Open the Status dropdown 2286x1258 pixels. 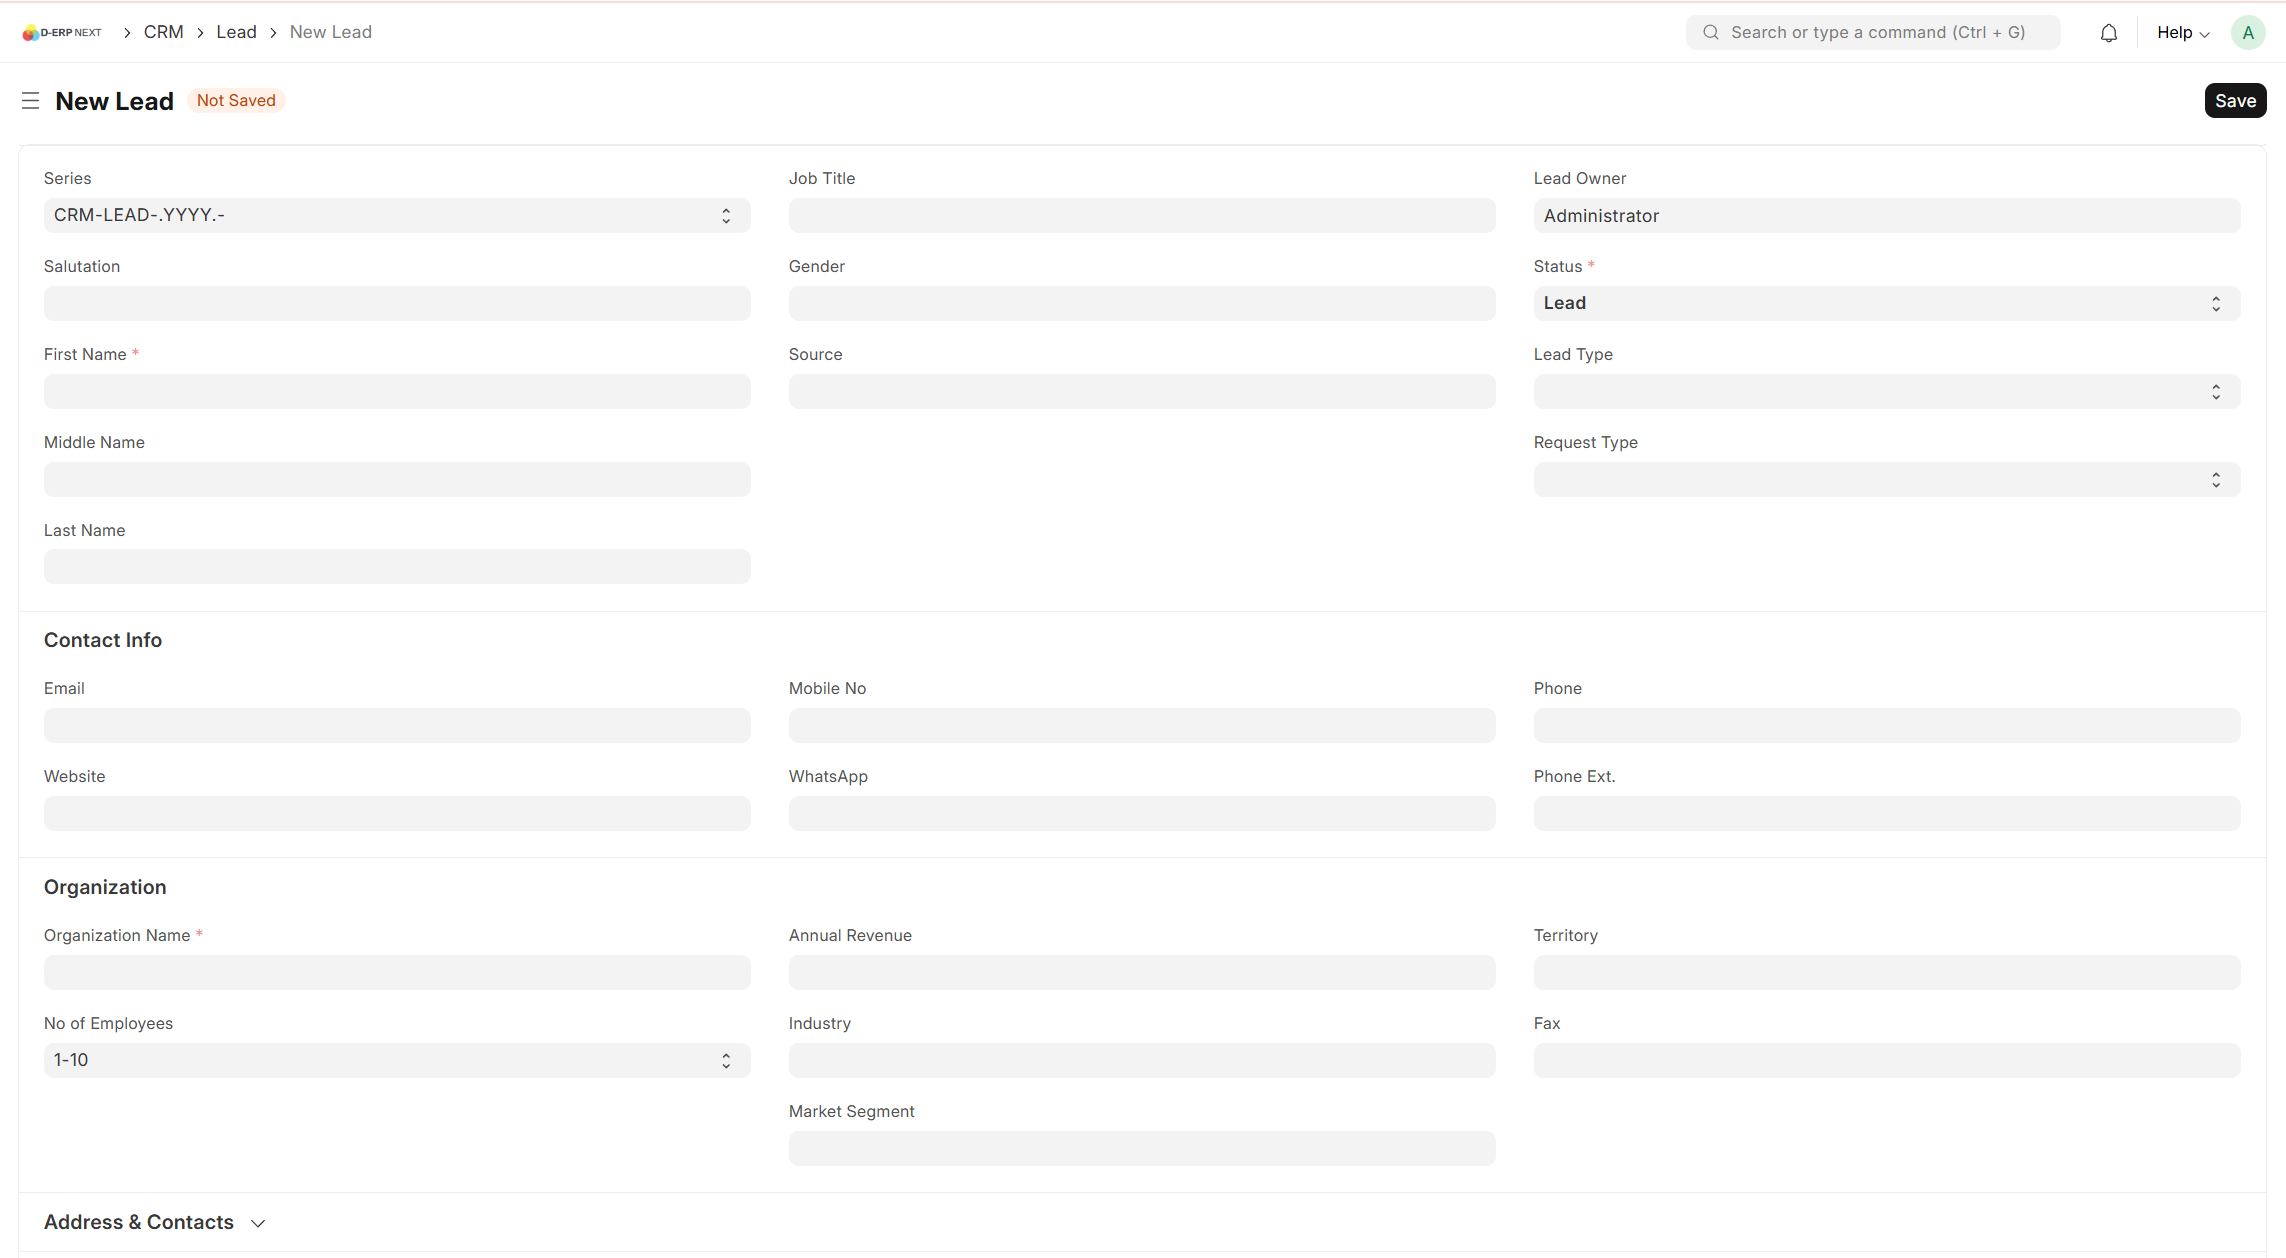pyautogui.click(x=1885, y=304)
